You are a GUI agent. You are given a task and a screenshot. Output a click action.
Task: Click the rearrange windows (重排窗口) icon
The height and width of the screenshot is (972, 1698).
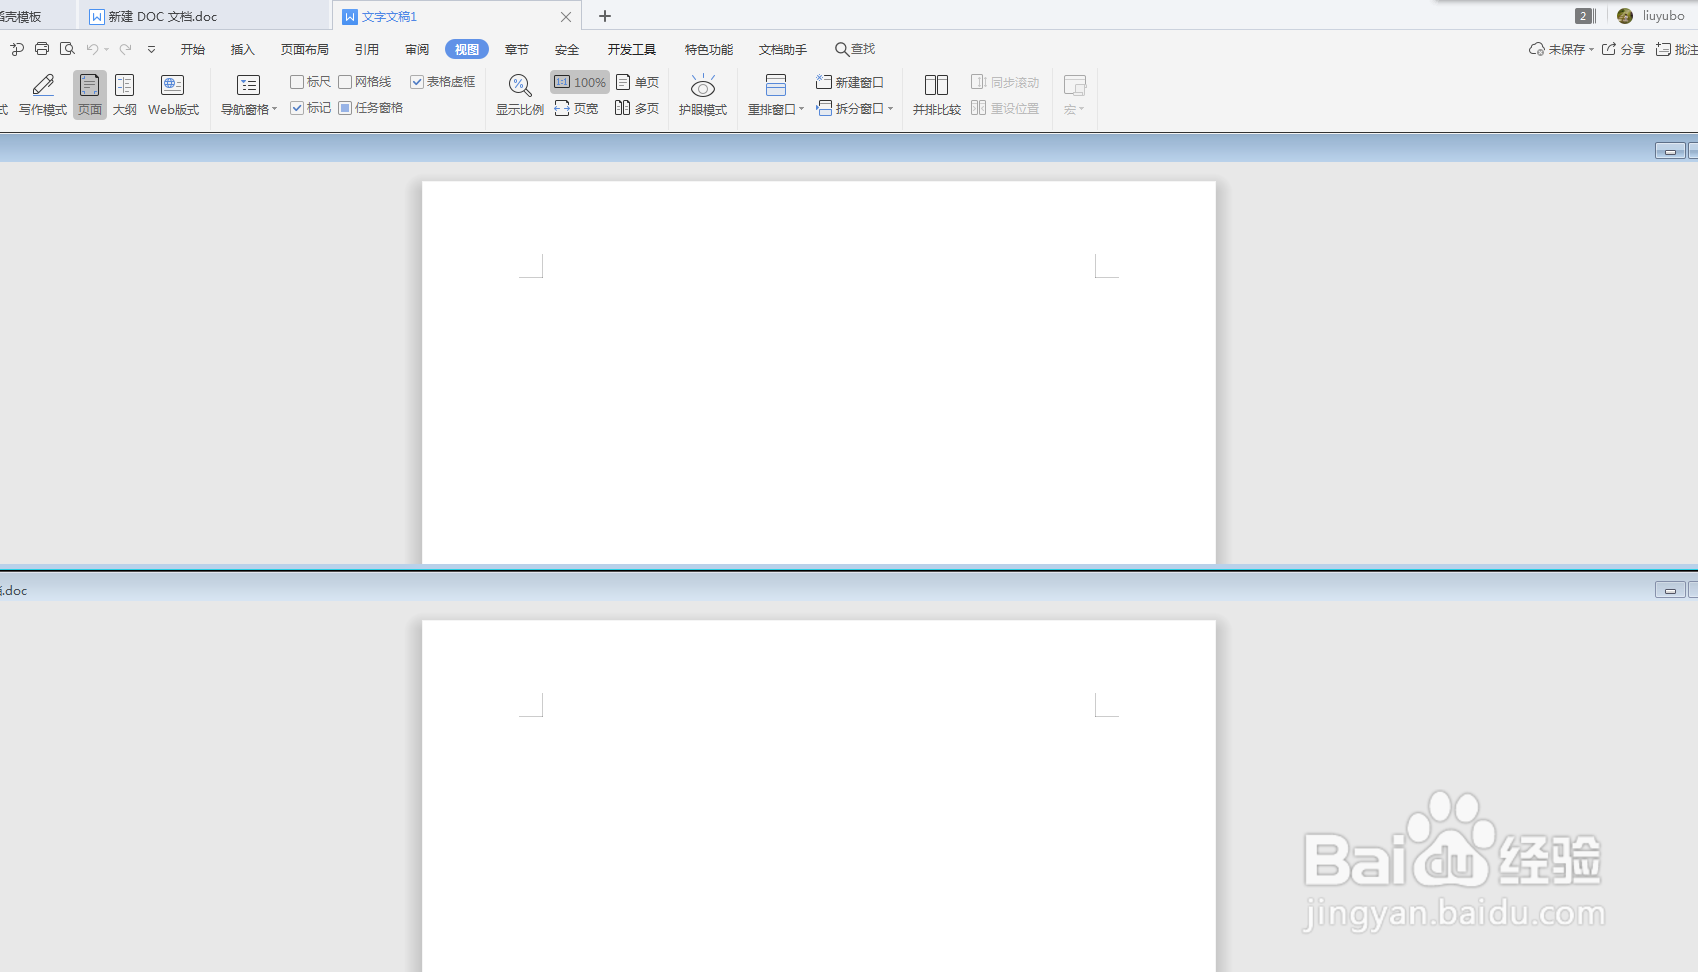[775, 86]
